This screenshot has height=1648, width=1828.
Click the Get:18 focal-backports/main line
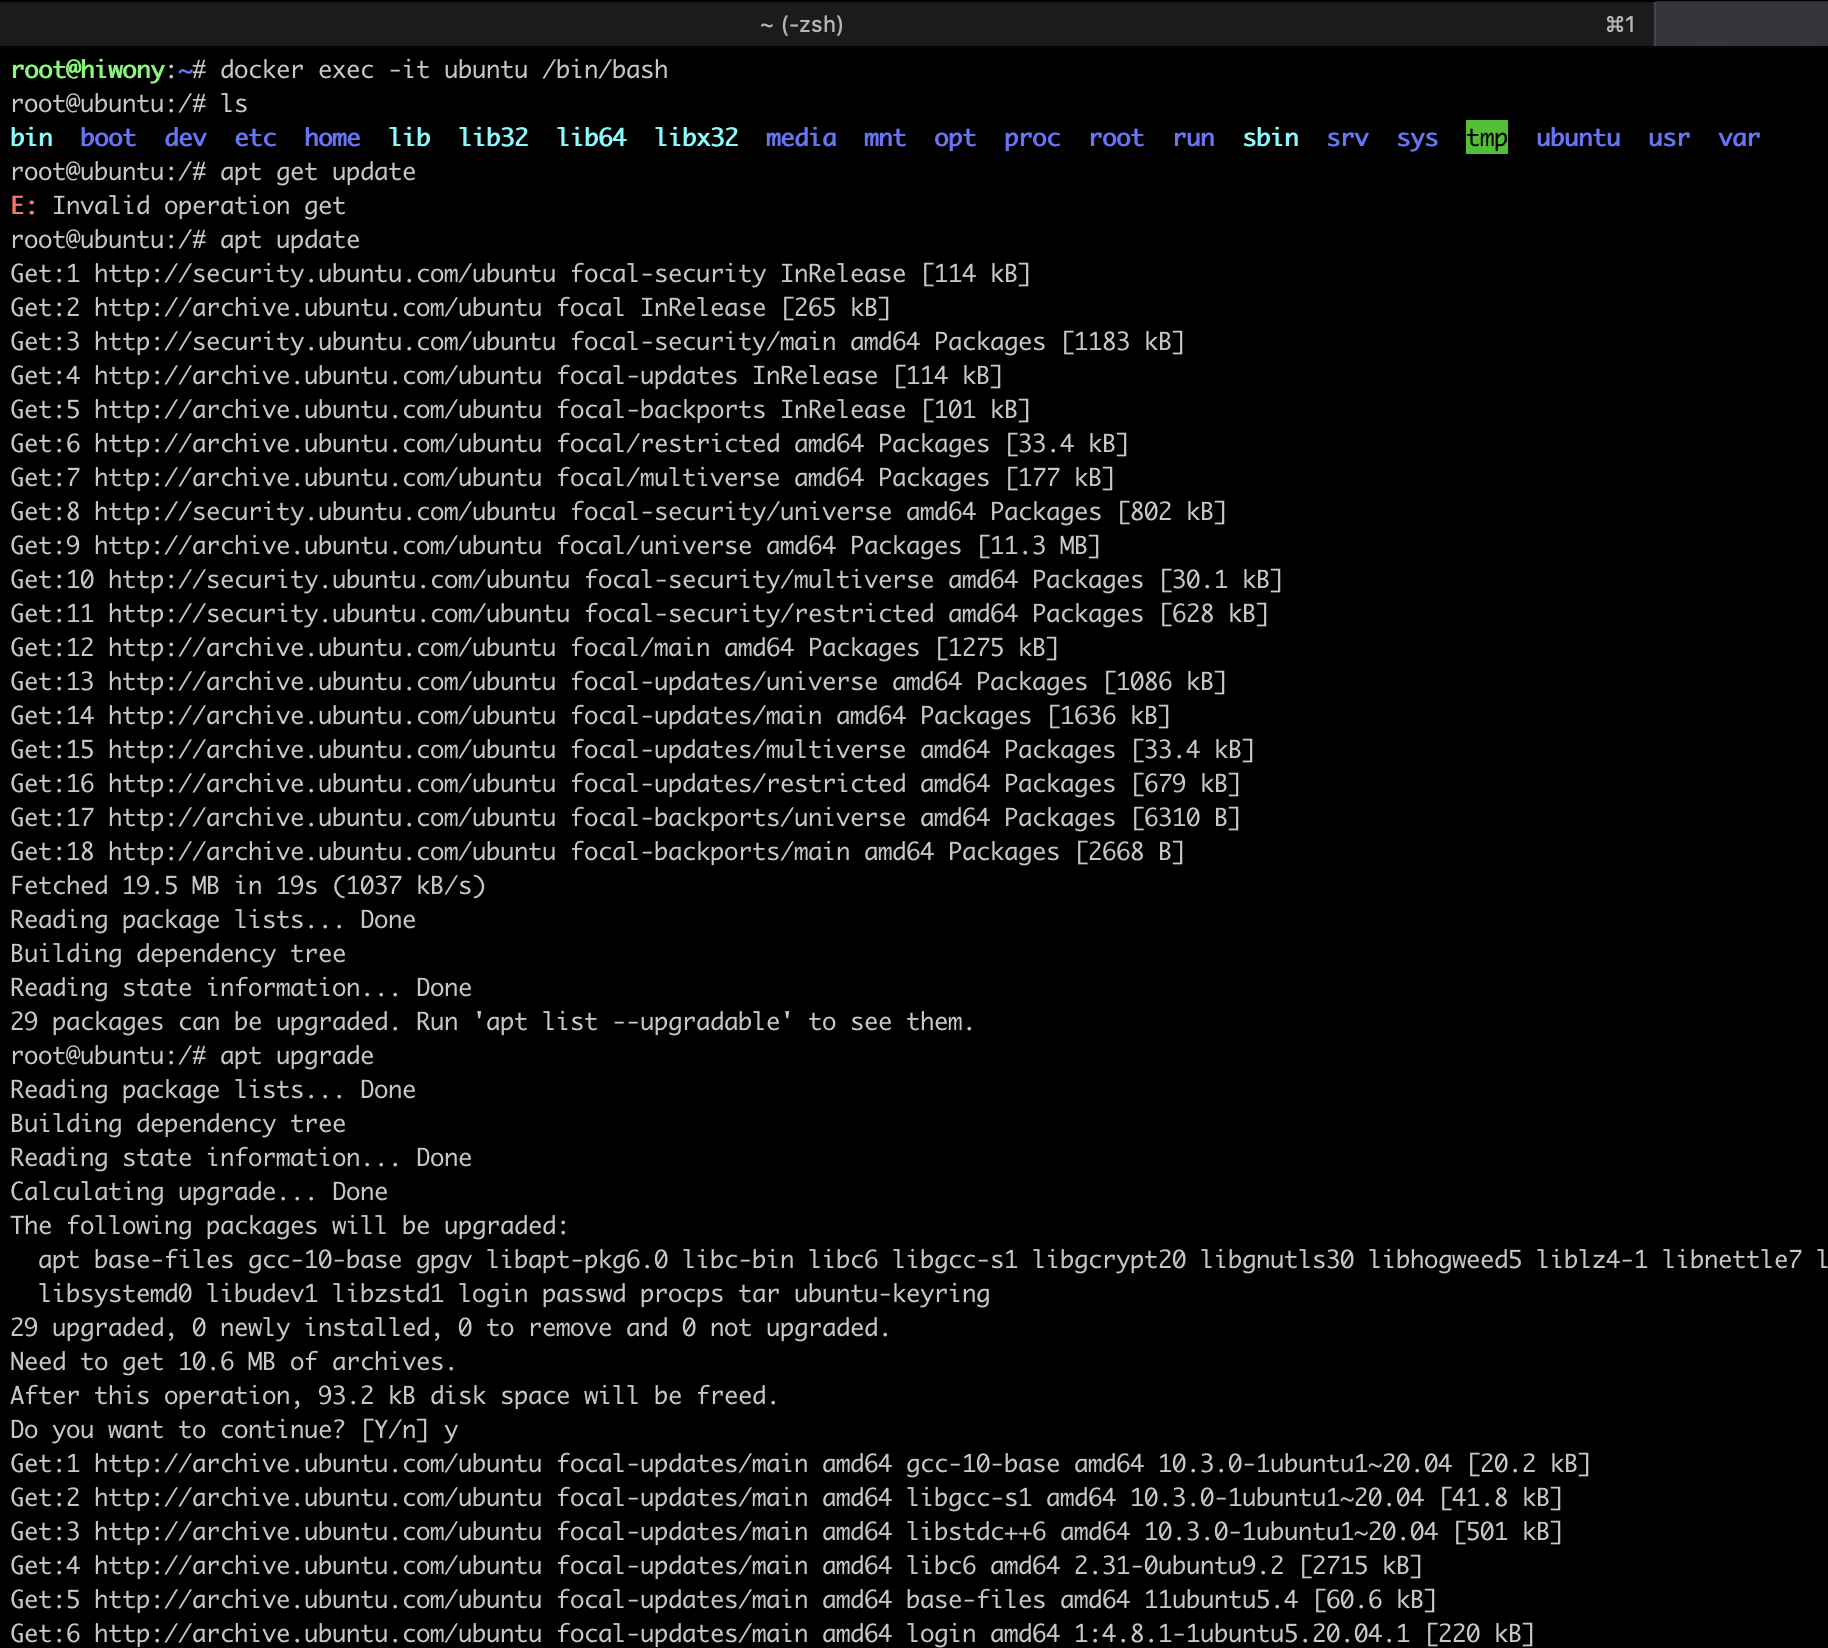point(597,852)
